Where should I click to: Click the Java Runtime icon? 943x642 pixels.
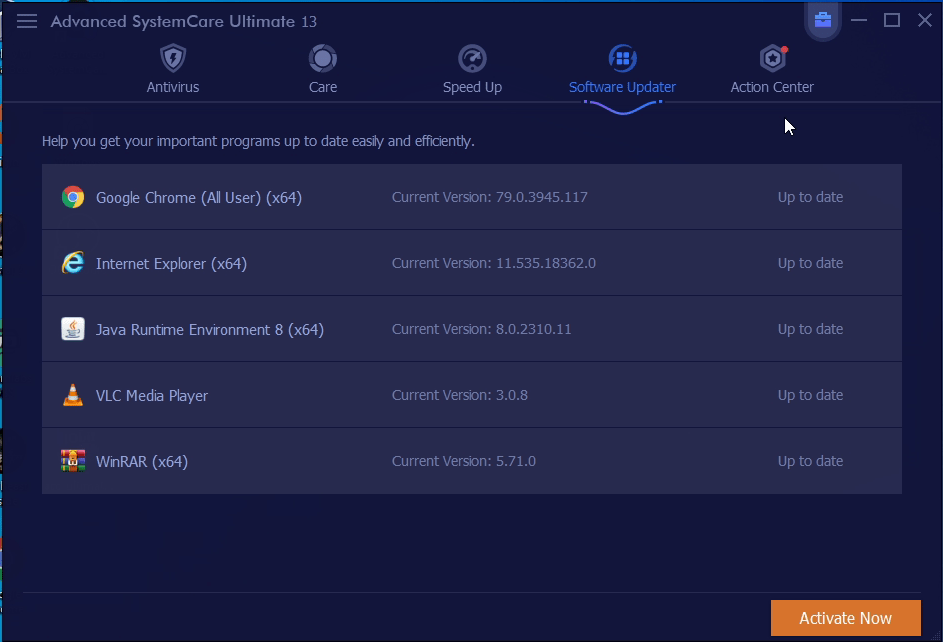tap(73, 329)
